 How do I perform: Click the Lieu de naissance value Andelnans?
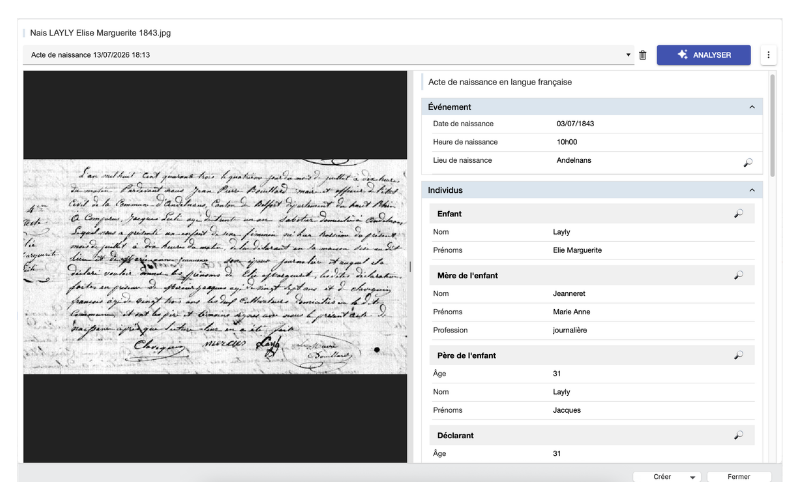[x=573, y=160]
